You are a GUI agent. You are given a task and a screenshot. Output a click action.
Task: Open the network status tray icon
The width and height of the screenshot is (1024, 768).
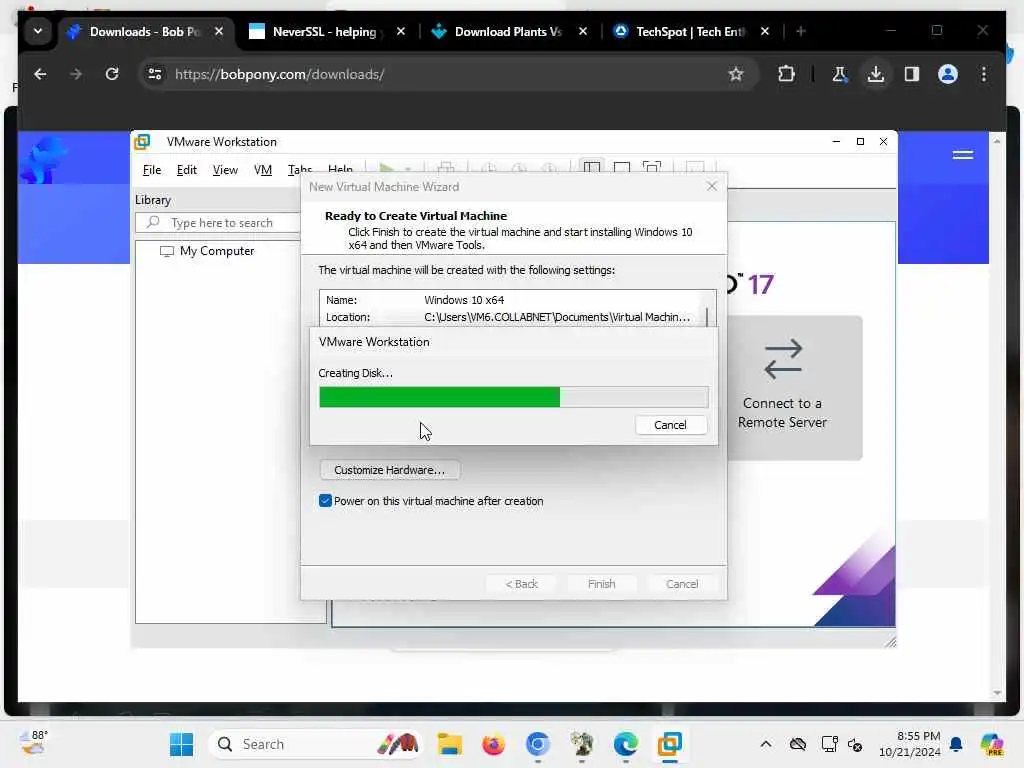(x=829, y=744)
